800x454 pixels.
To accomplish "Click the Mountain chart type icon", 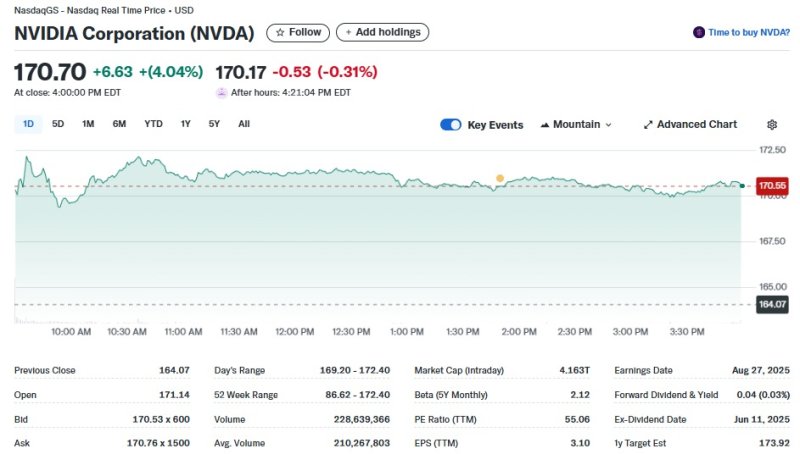I will point(545,125).
